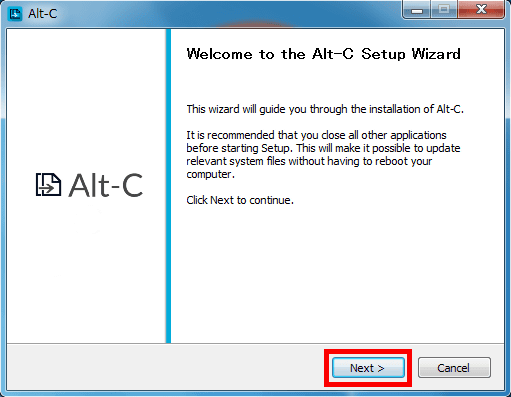
Task: Open the Alt-C title bar system icon
Action: 15,14
